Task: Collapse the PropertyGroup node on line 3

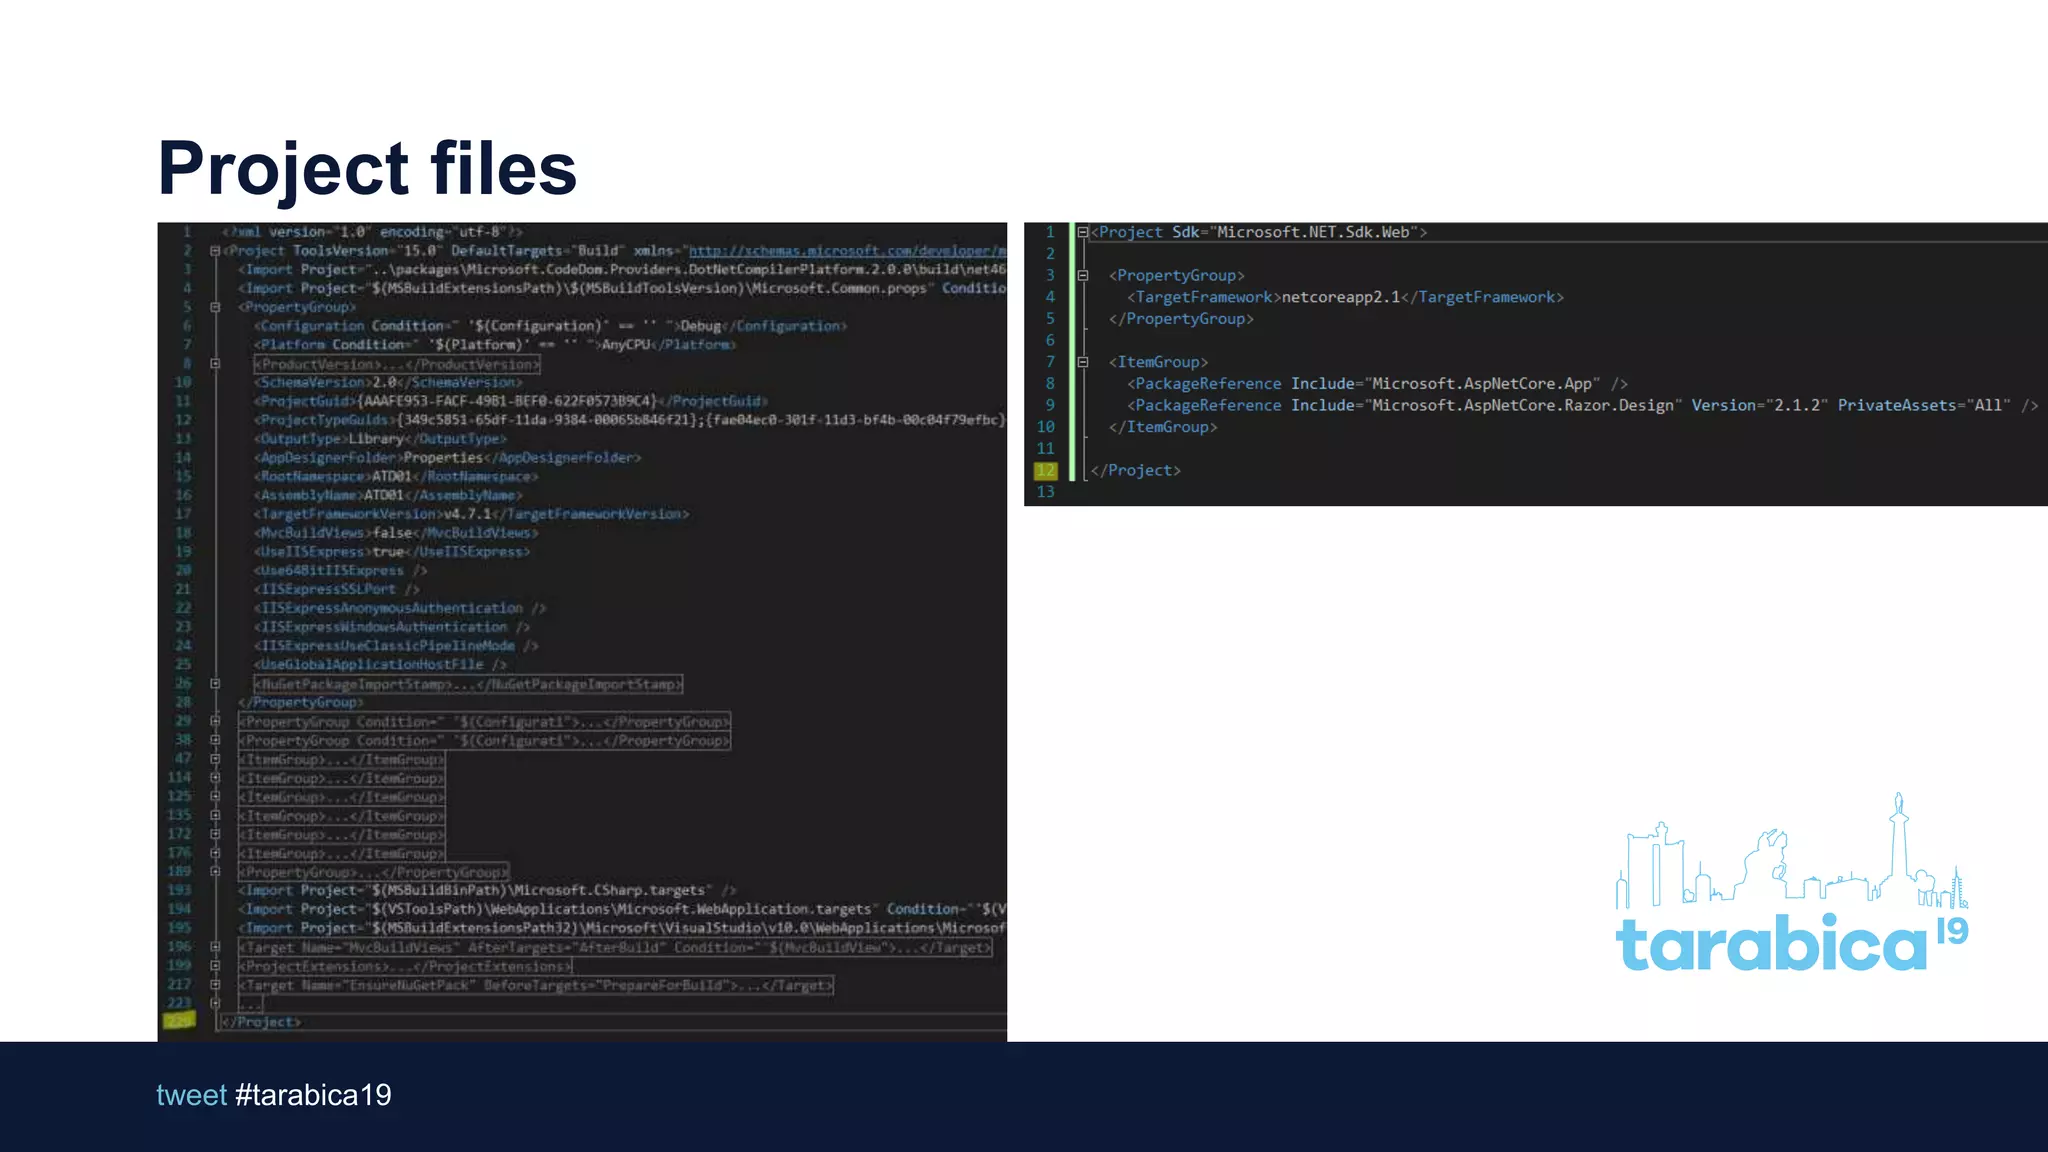Action: (1082, 275)
